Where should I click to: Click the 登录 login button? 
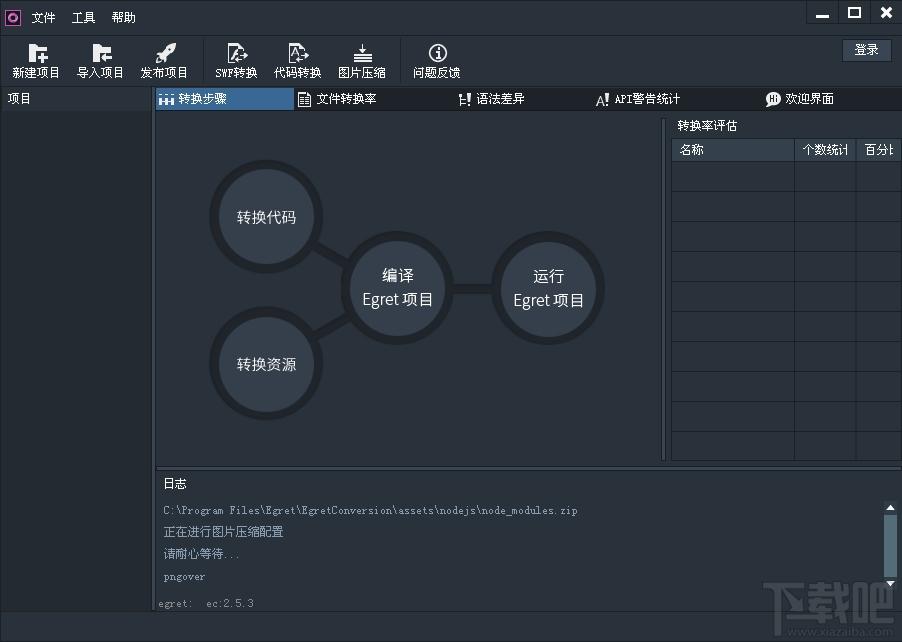pos(866,50)
